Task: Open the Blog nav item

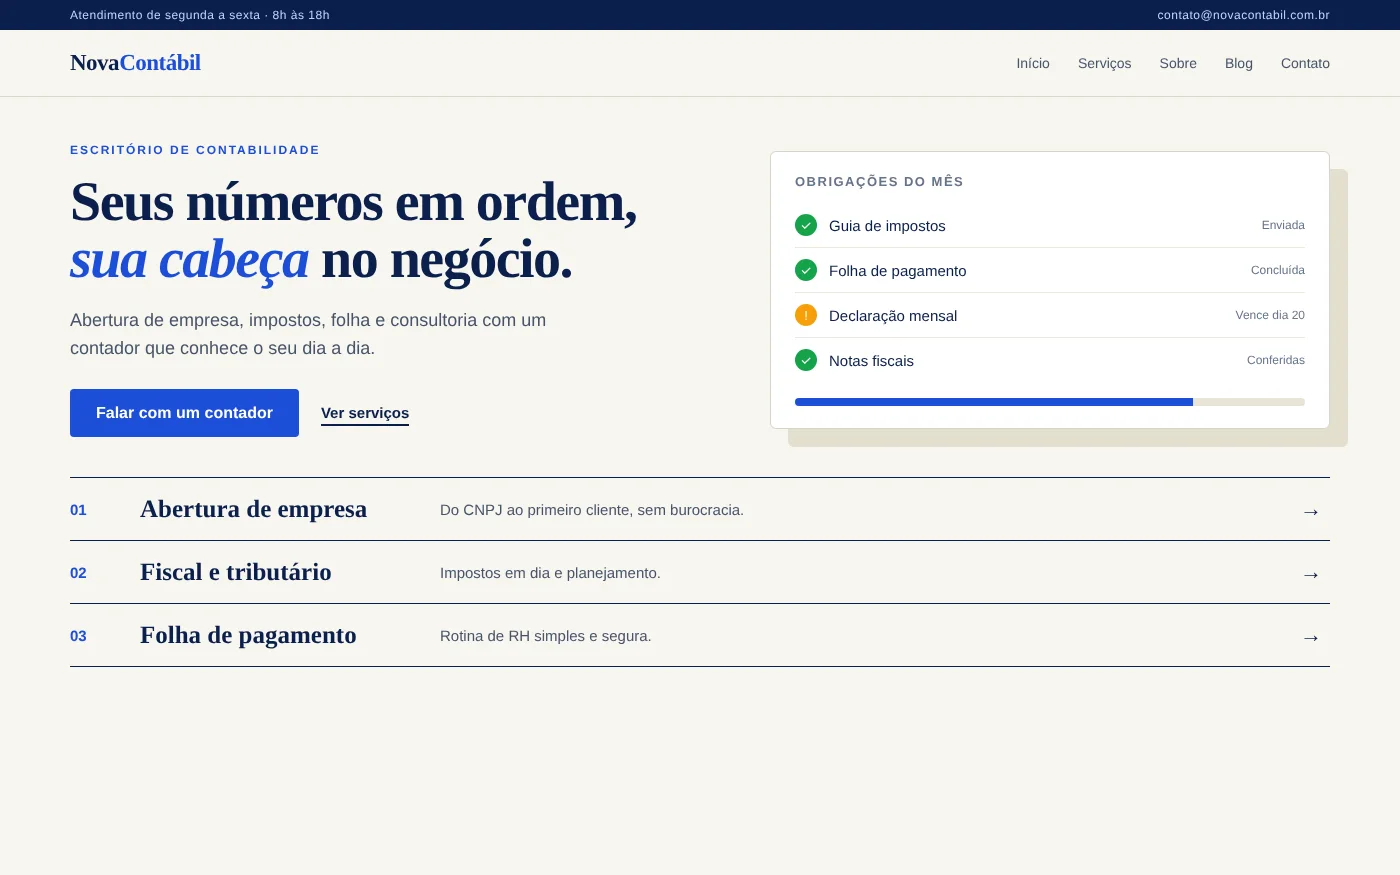Action: [1239, 63]
